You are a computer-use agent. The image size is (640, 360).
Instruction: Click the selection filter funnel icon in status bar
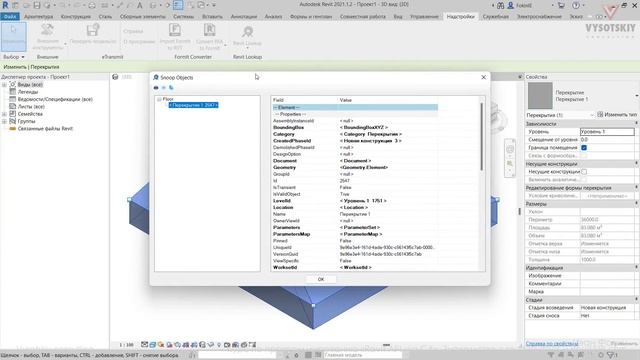click(611, 355)
